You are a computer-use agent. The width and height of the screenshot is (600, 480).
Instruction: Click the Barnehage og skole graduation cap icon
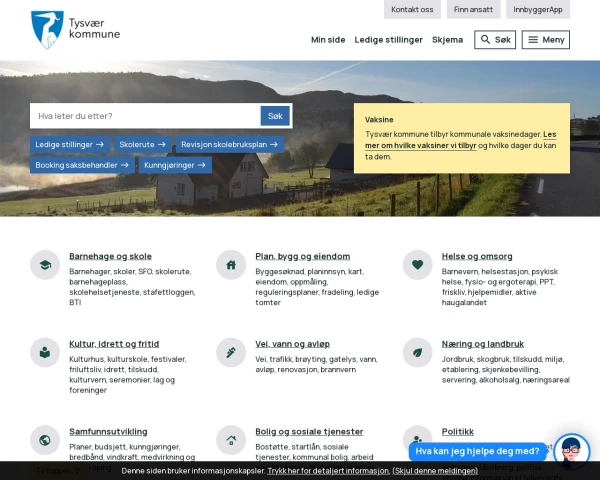pyautogui.click(x=45, y=265)
